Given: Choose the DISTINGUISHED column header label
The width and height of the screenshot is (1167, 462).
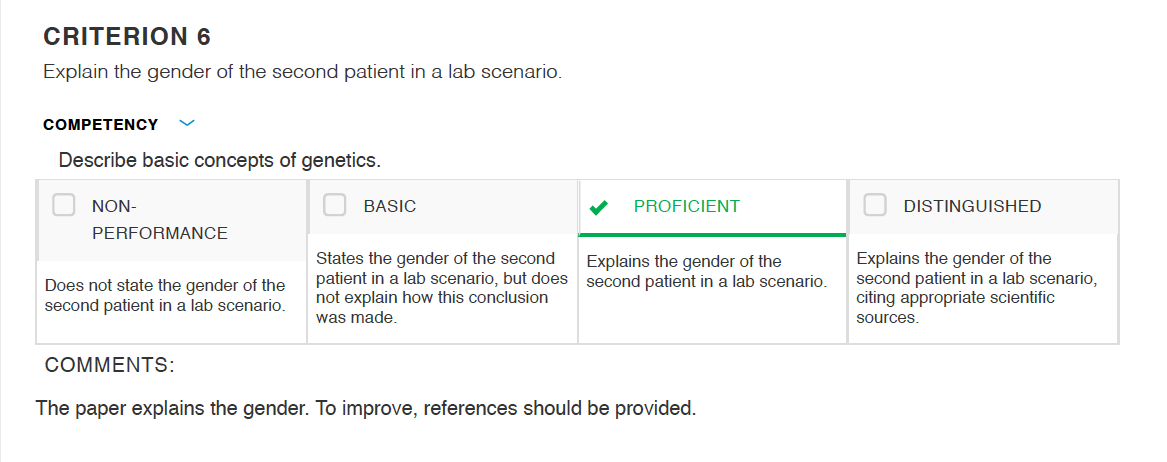Looking at the screenshot, I should pyautogui.click(x=972, y=206).
